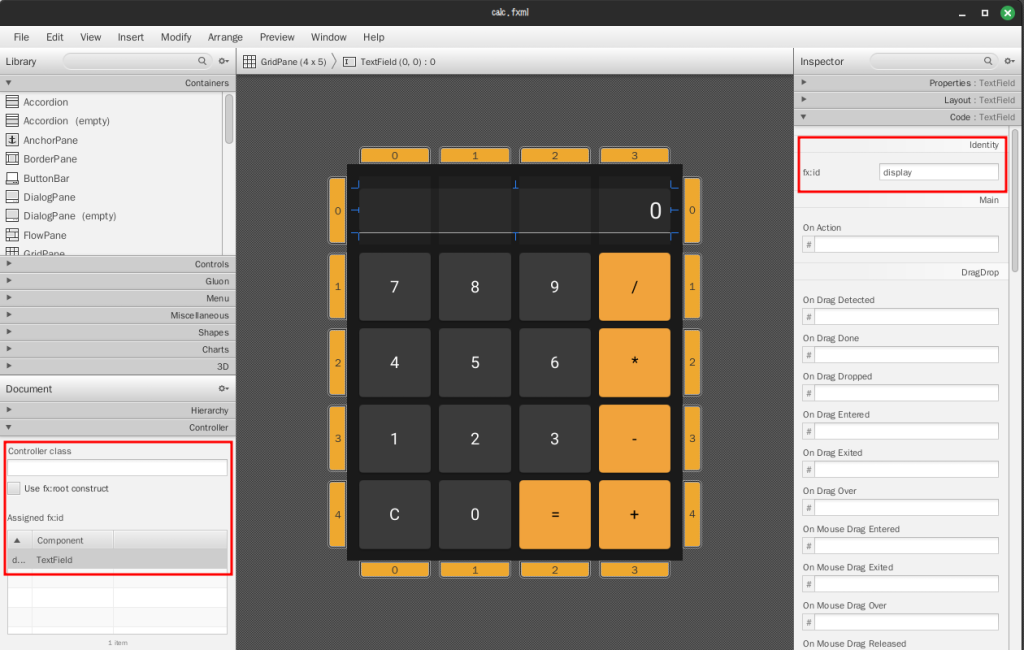Image resolution: width=1024 pixels, height=650 pixels.
Task: Open the Preview menu
Action: [x=277, y=37]
